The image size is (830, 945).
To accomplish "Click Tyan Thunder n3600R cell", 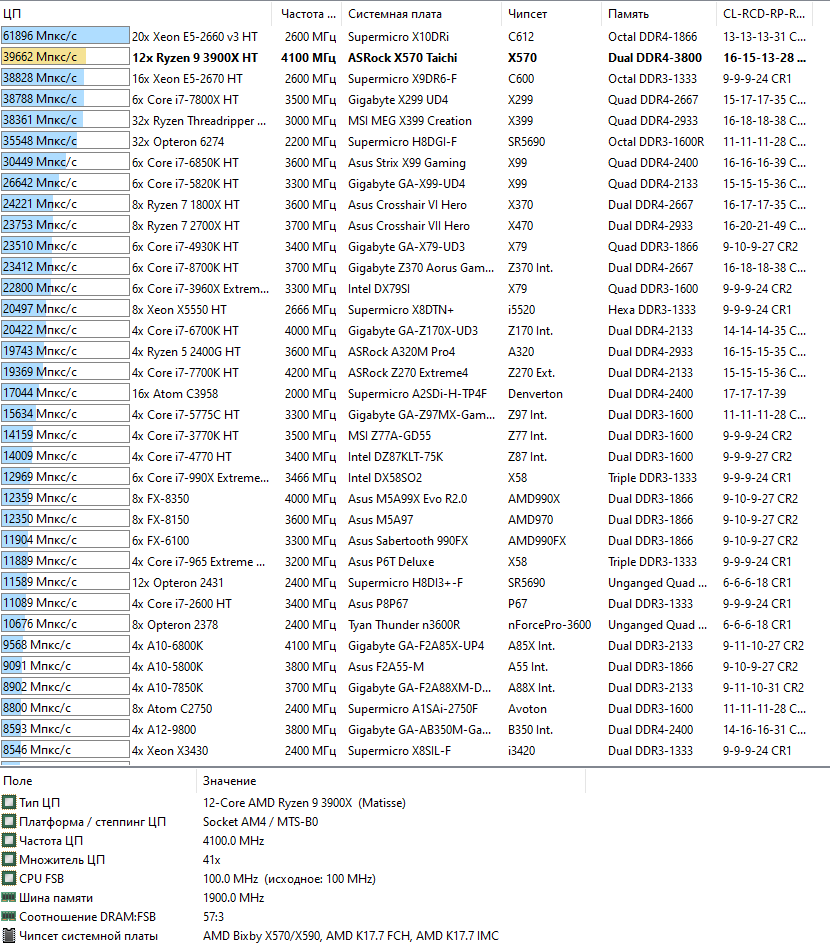I will click(404, 625).
